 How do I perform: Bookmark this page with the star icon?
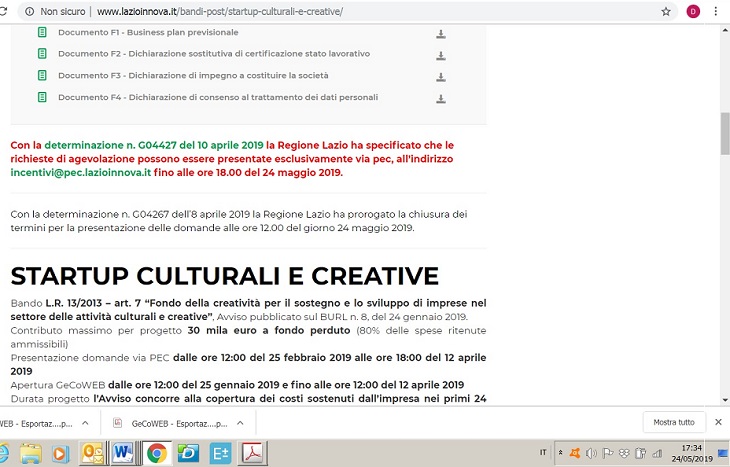[x=666, y=11]
